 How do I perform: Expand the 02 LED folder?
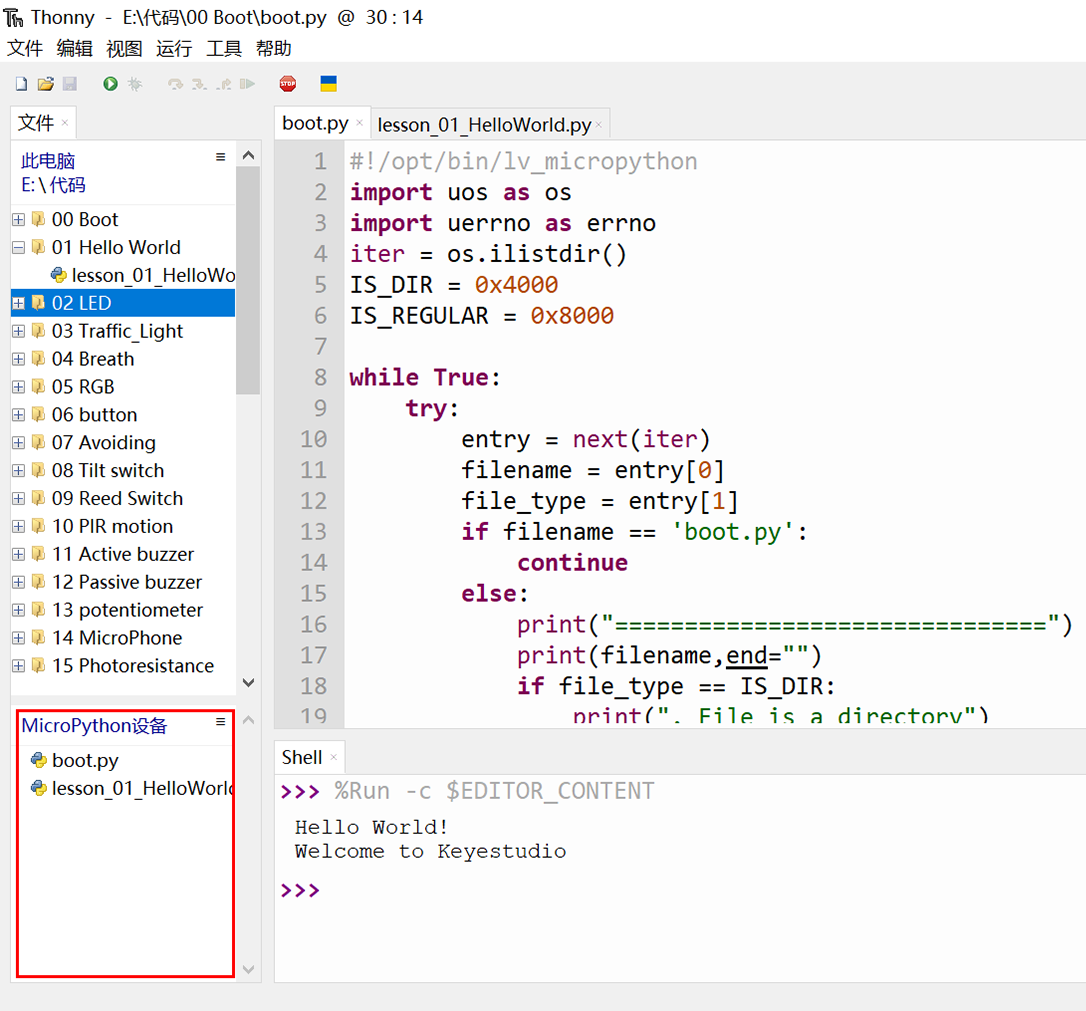pyautogui.click(x=19, y=303)
